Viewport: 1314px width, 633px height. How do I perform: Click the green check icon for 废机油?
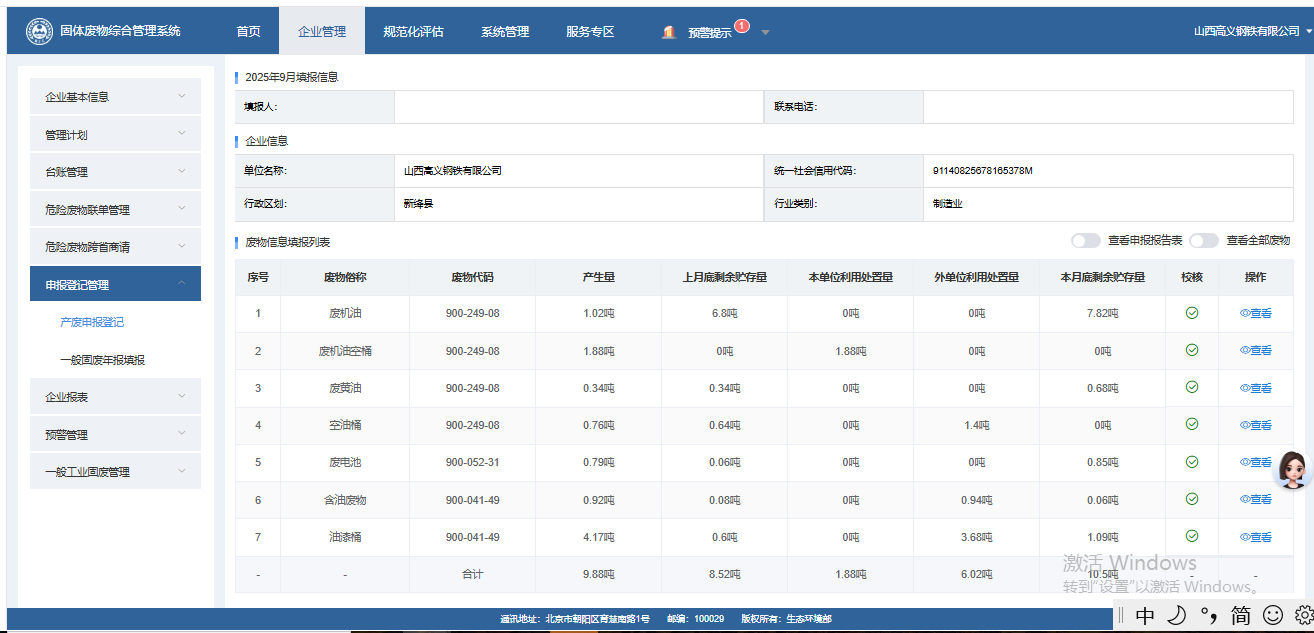pos(1192,313)
